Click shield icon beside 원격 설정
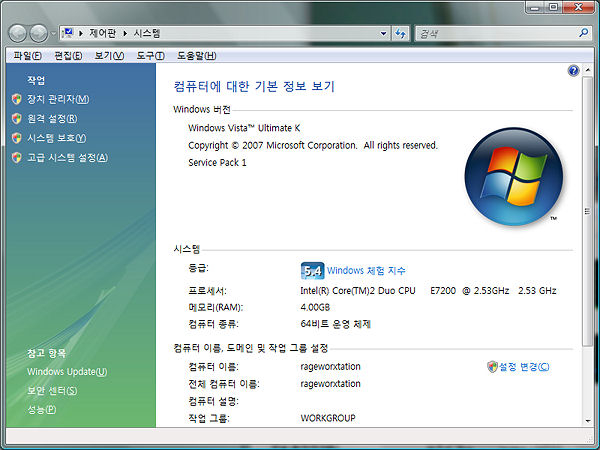The width and height of the screenshot is (600, 450). point(16,119)
